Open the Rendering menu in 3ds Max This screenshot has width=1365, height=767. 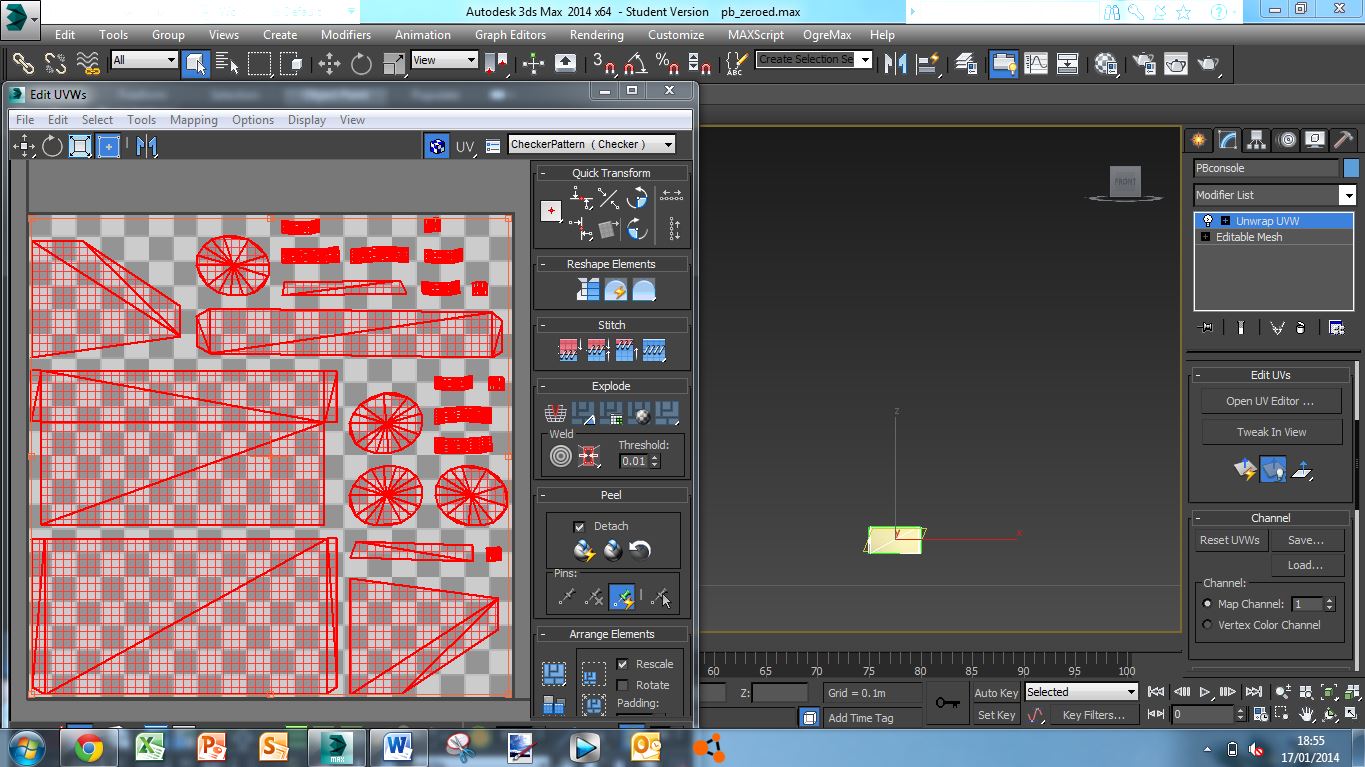pyautogui.click(x=597, y=34)
